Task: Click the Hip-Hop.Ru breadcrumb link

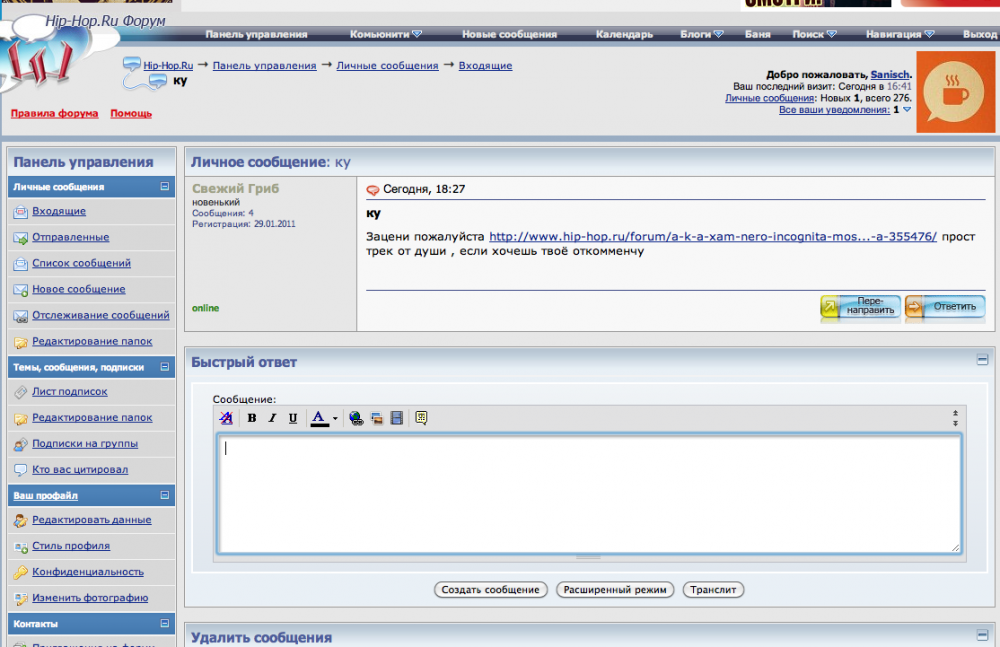Action: (168, 66)
